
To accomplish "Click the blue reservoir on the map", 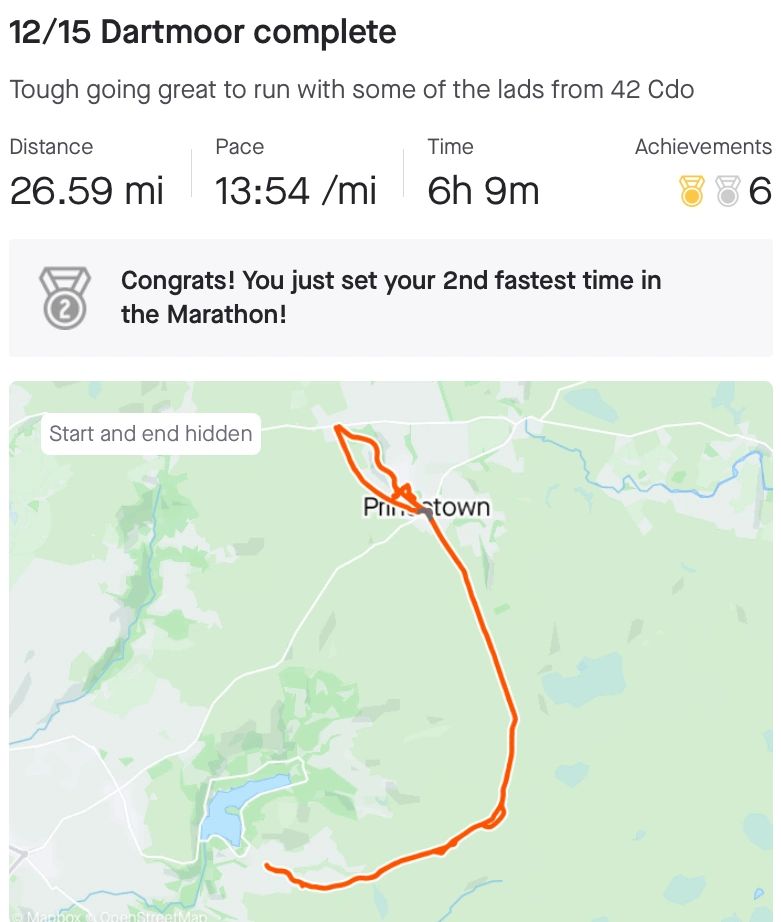I will click(x=232, y=809).
